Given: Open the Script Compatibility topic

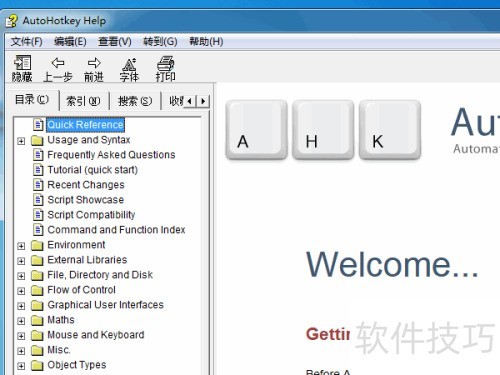Looking at the screenshot, I should point(91,215).
